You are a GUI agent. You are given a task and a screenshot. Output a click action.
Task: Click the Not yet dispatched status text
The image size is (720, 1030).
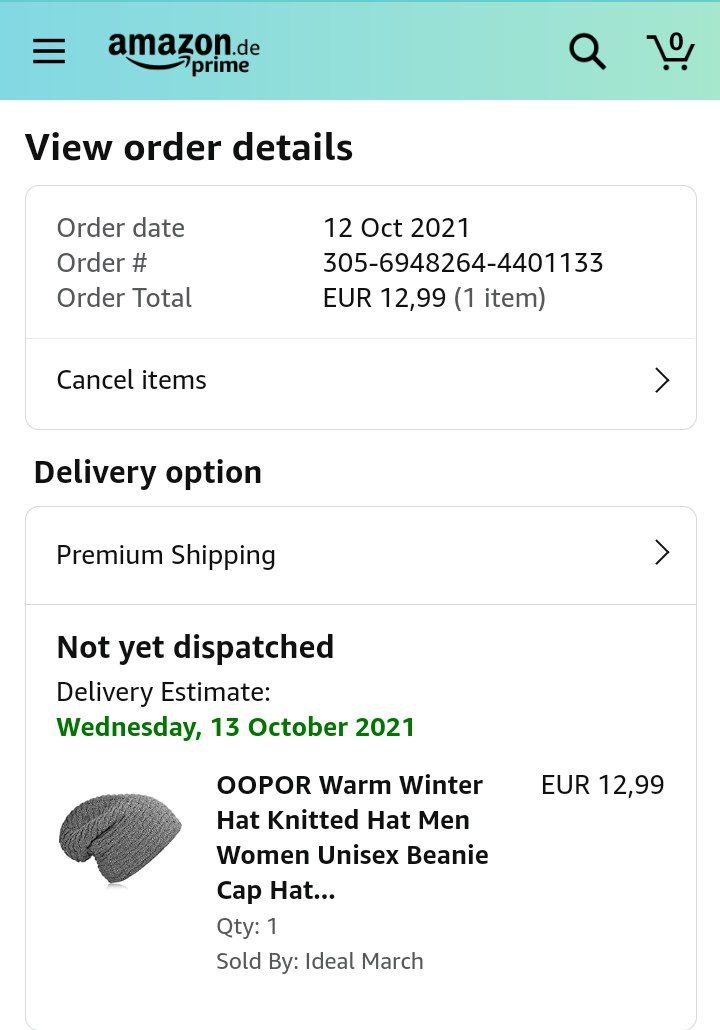[x=195, y=647]
